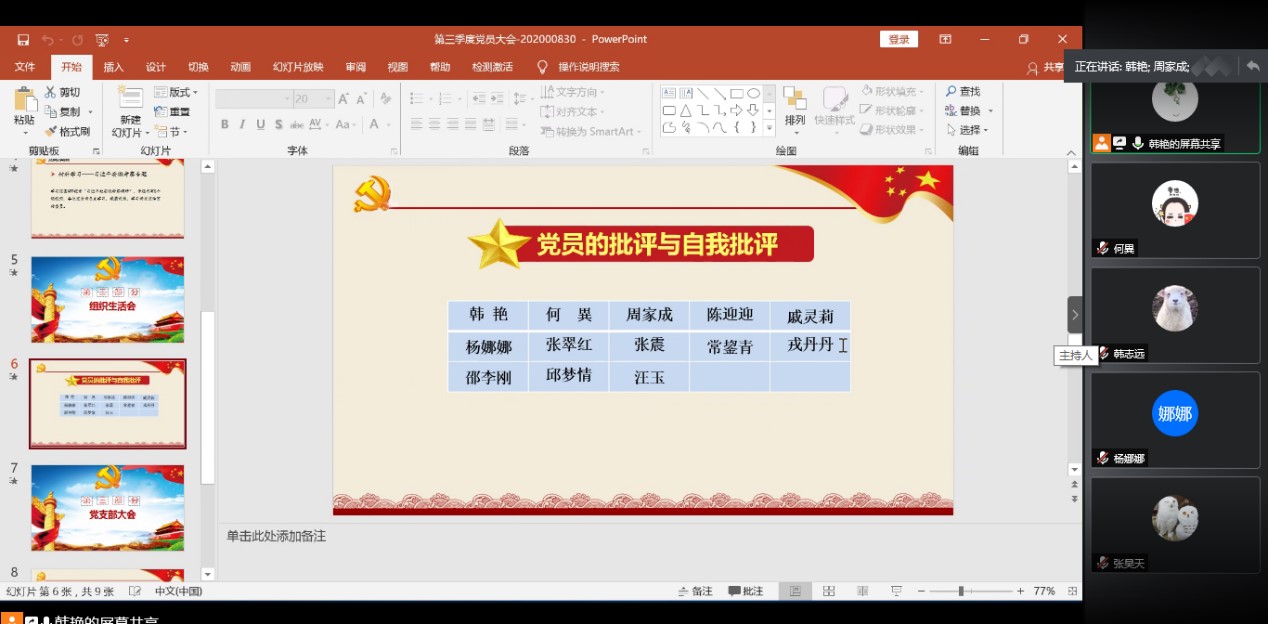Click the zoom slider in status bar
This screenshot has width=1268, height=624.
(961, 591)
